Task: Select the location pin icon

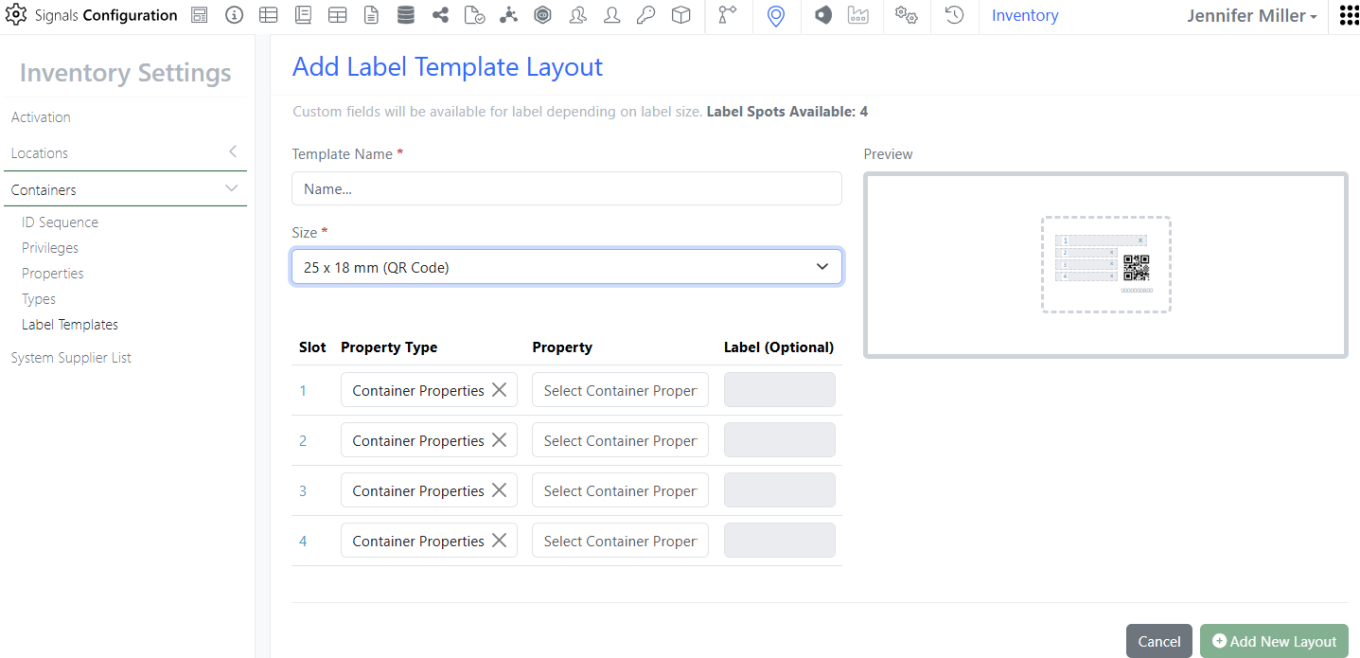Action: [776, 16]
